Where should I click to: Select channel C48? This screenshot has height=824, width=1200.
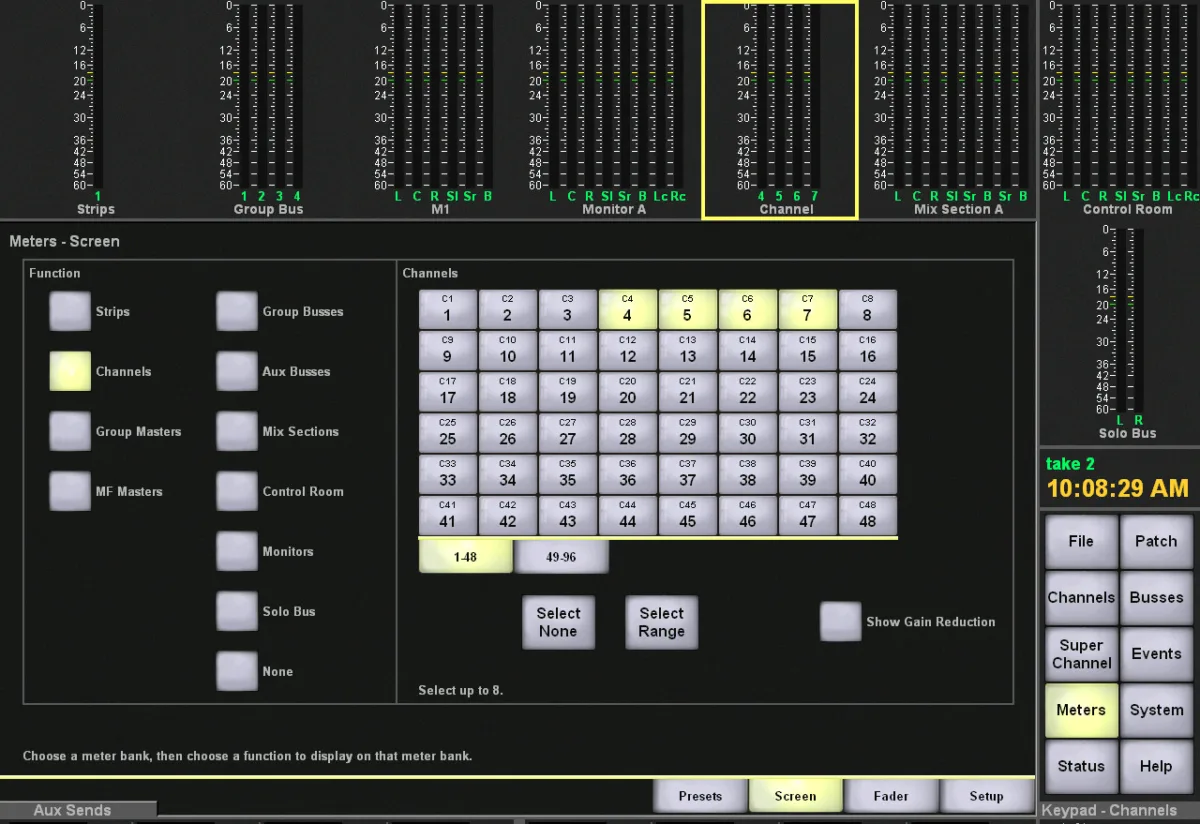[x=868, y=515]
